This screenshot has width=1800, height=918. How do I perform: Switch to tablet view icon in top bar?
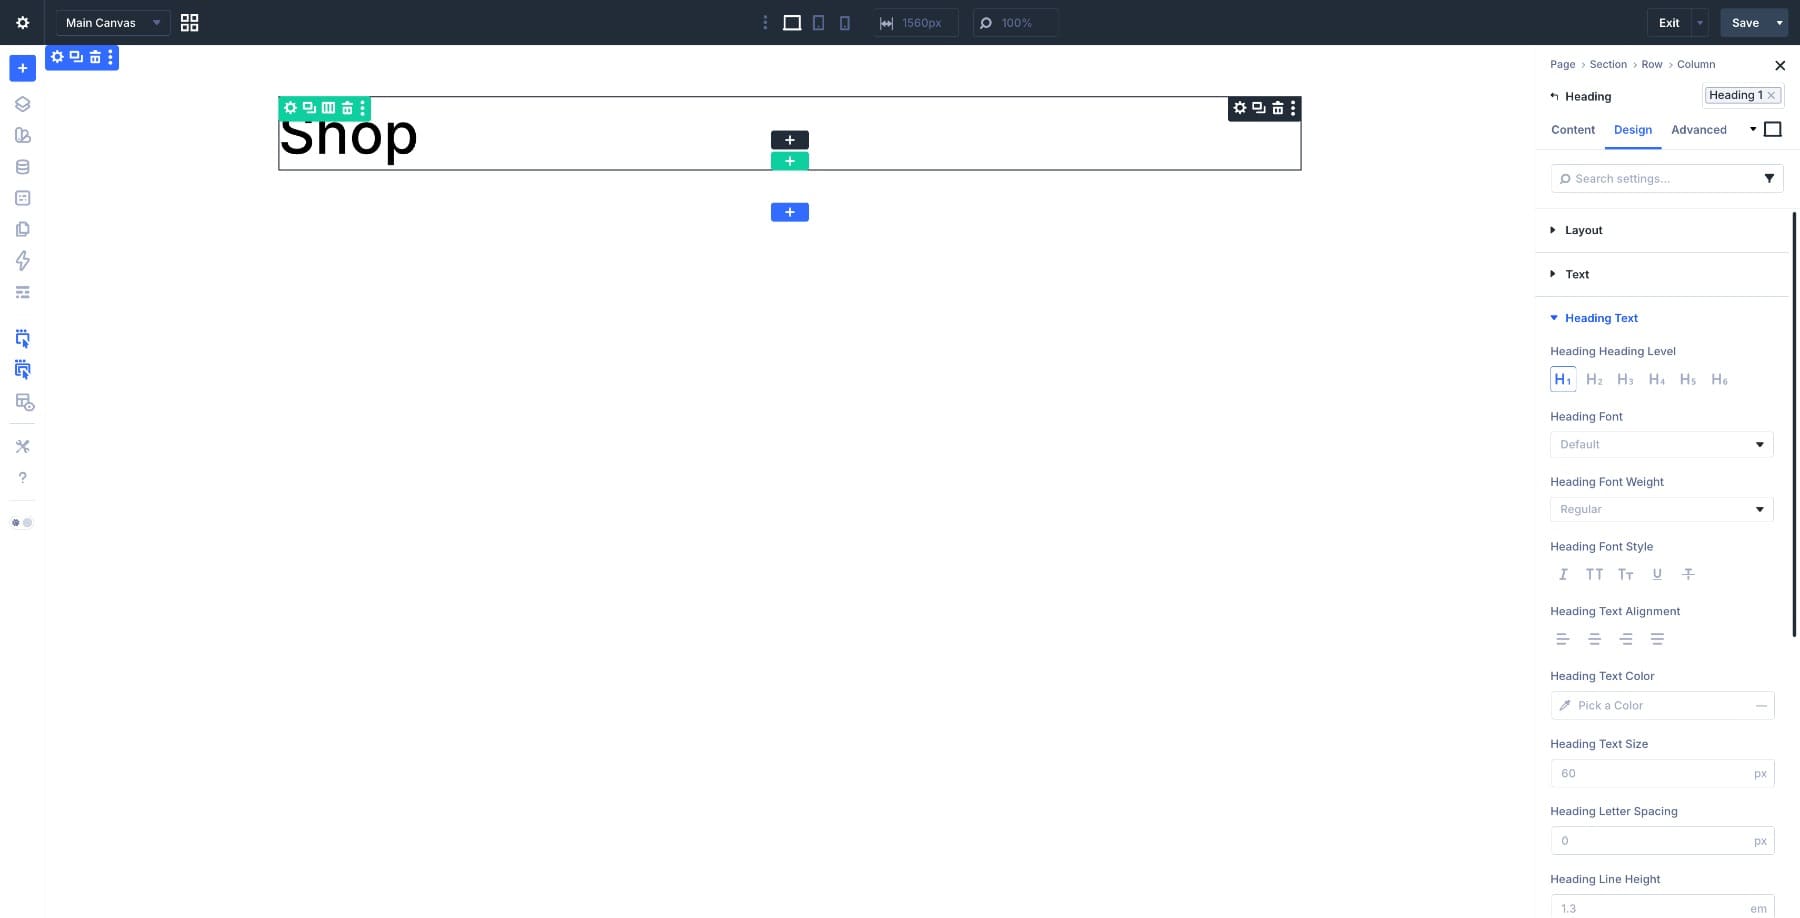tap(818, 23)
